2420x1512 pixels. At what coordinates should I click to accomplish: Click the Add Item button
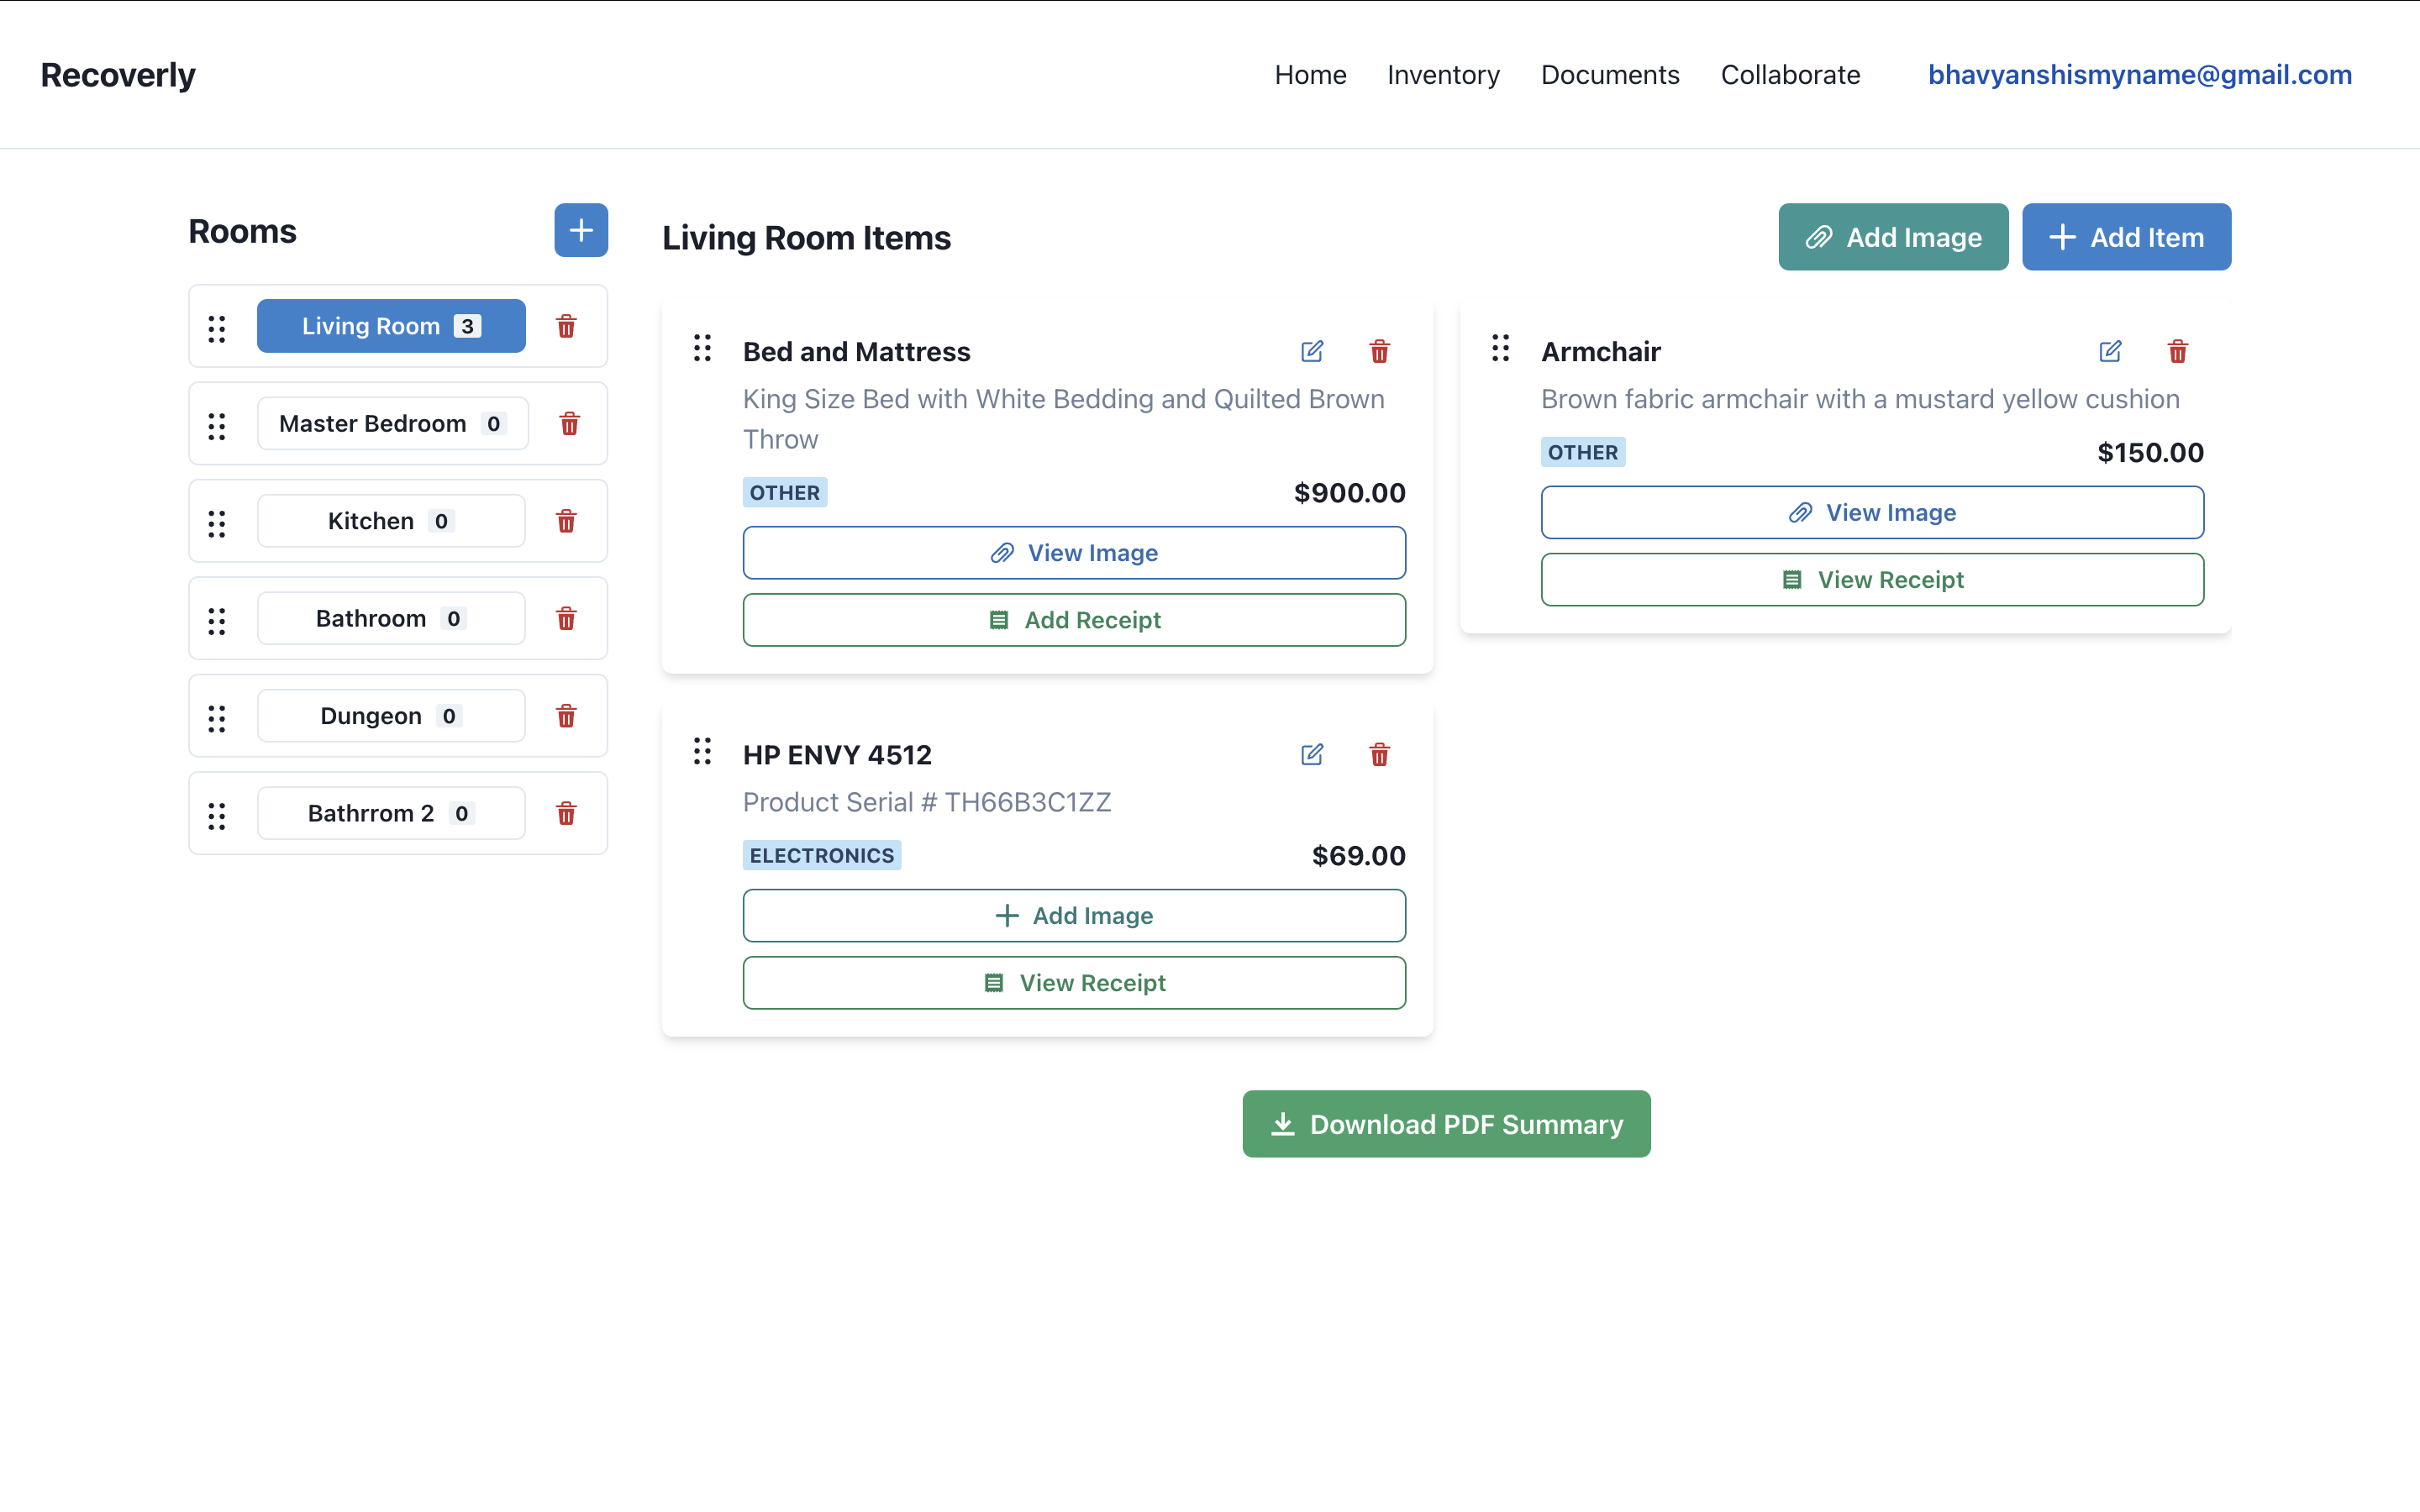2126,237
